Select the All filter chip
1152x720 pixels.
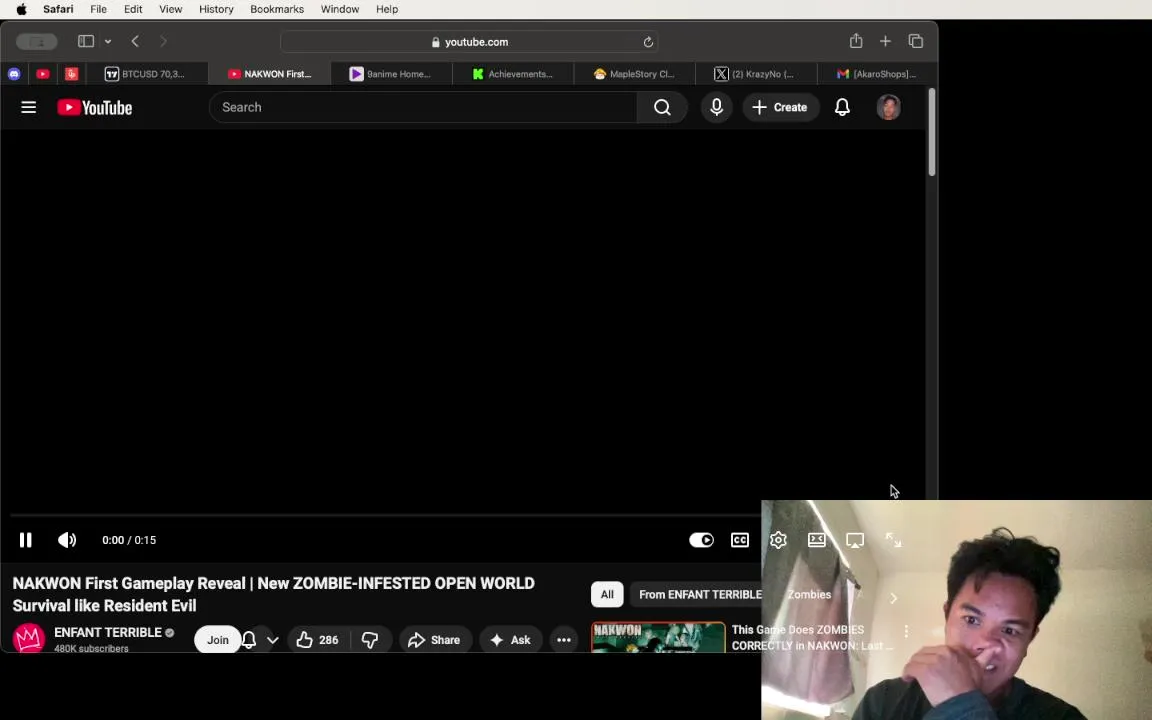(607, 594)
